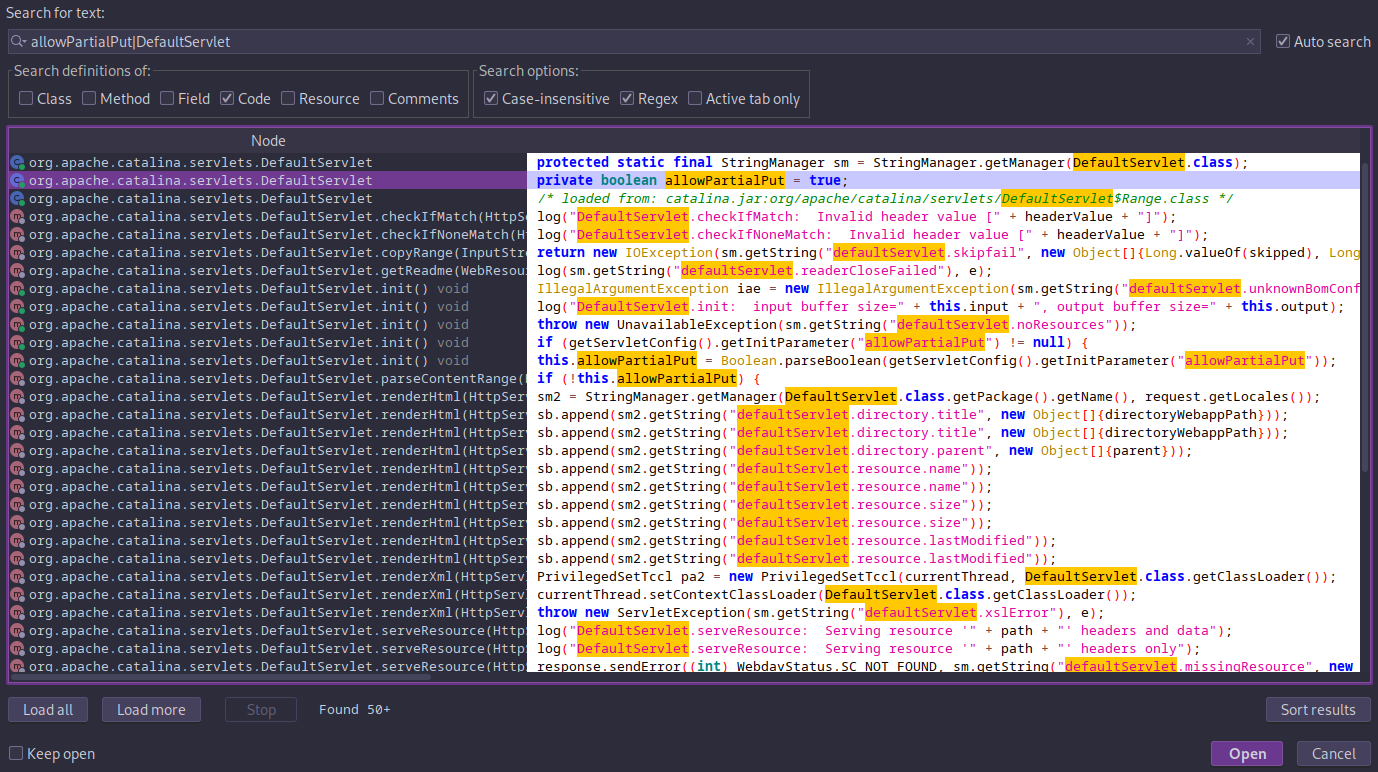Click the method icon next to checkIfMatch entry

(18, 216)
